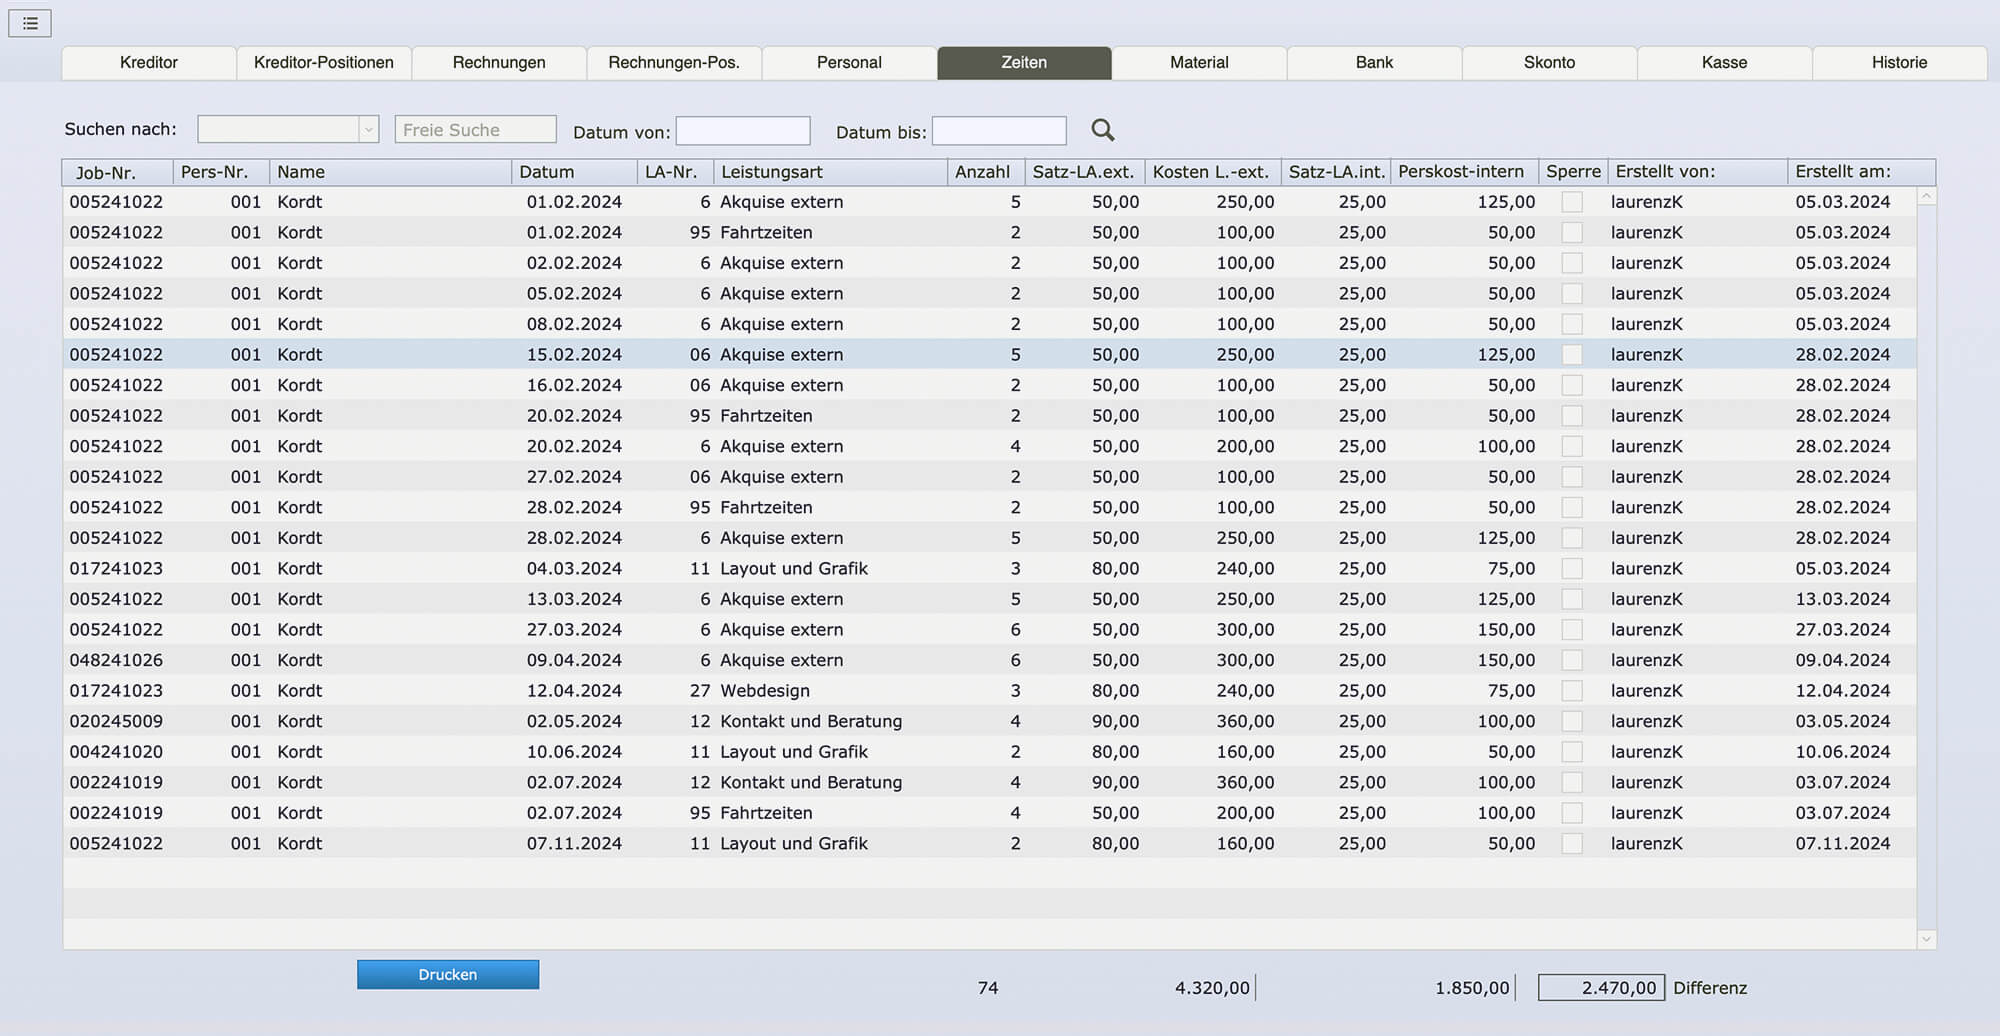Select the Rechnungen-Pos. tab
The image size is (2000, 1036).
pyautogui.click(x=674, y=62)
